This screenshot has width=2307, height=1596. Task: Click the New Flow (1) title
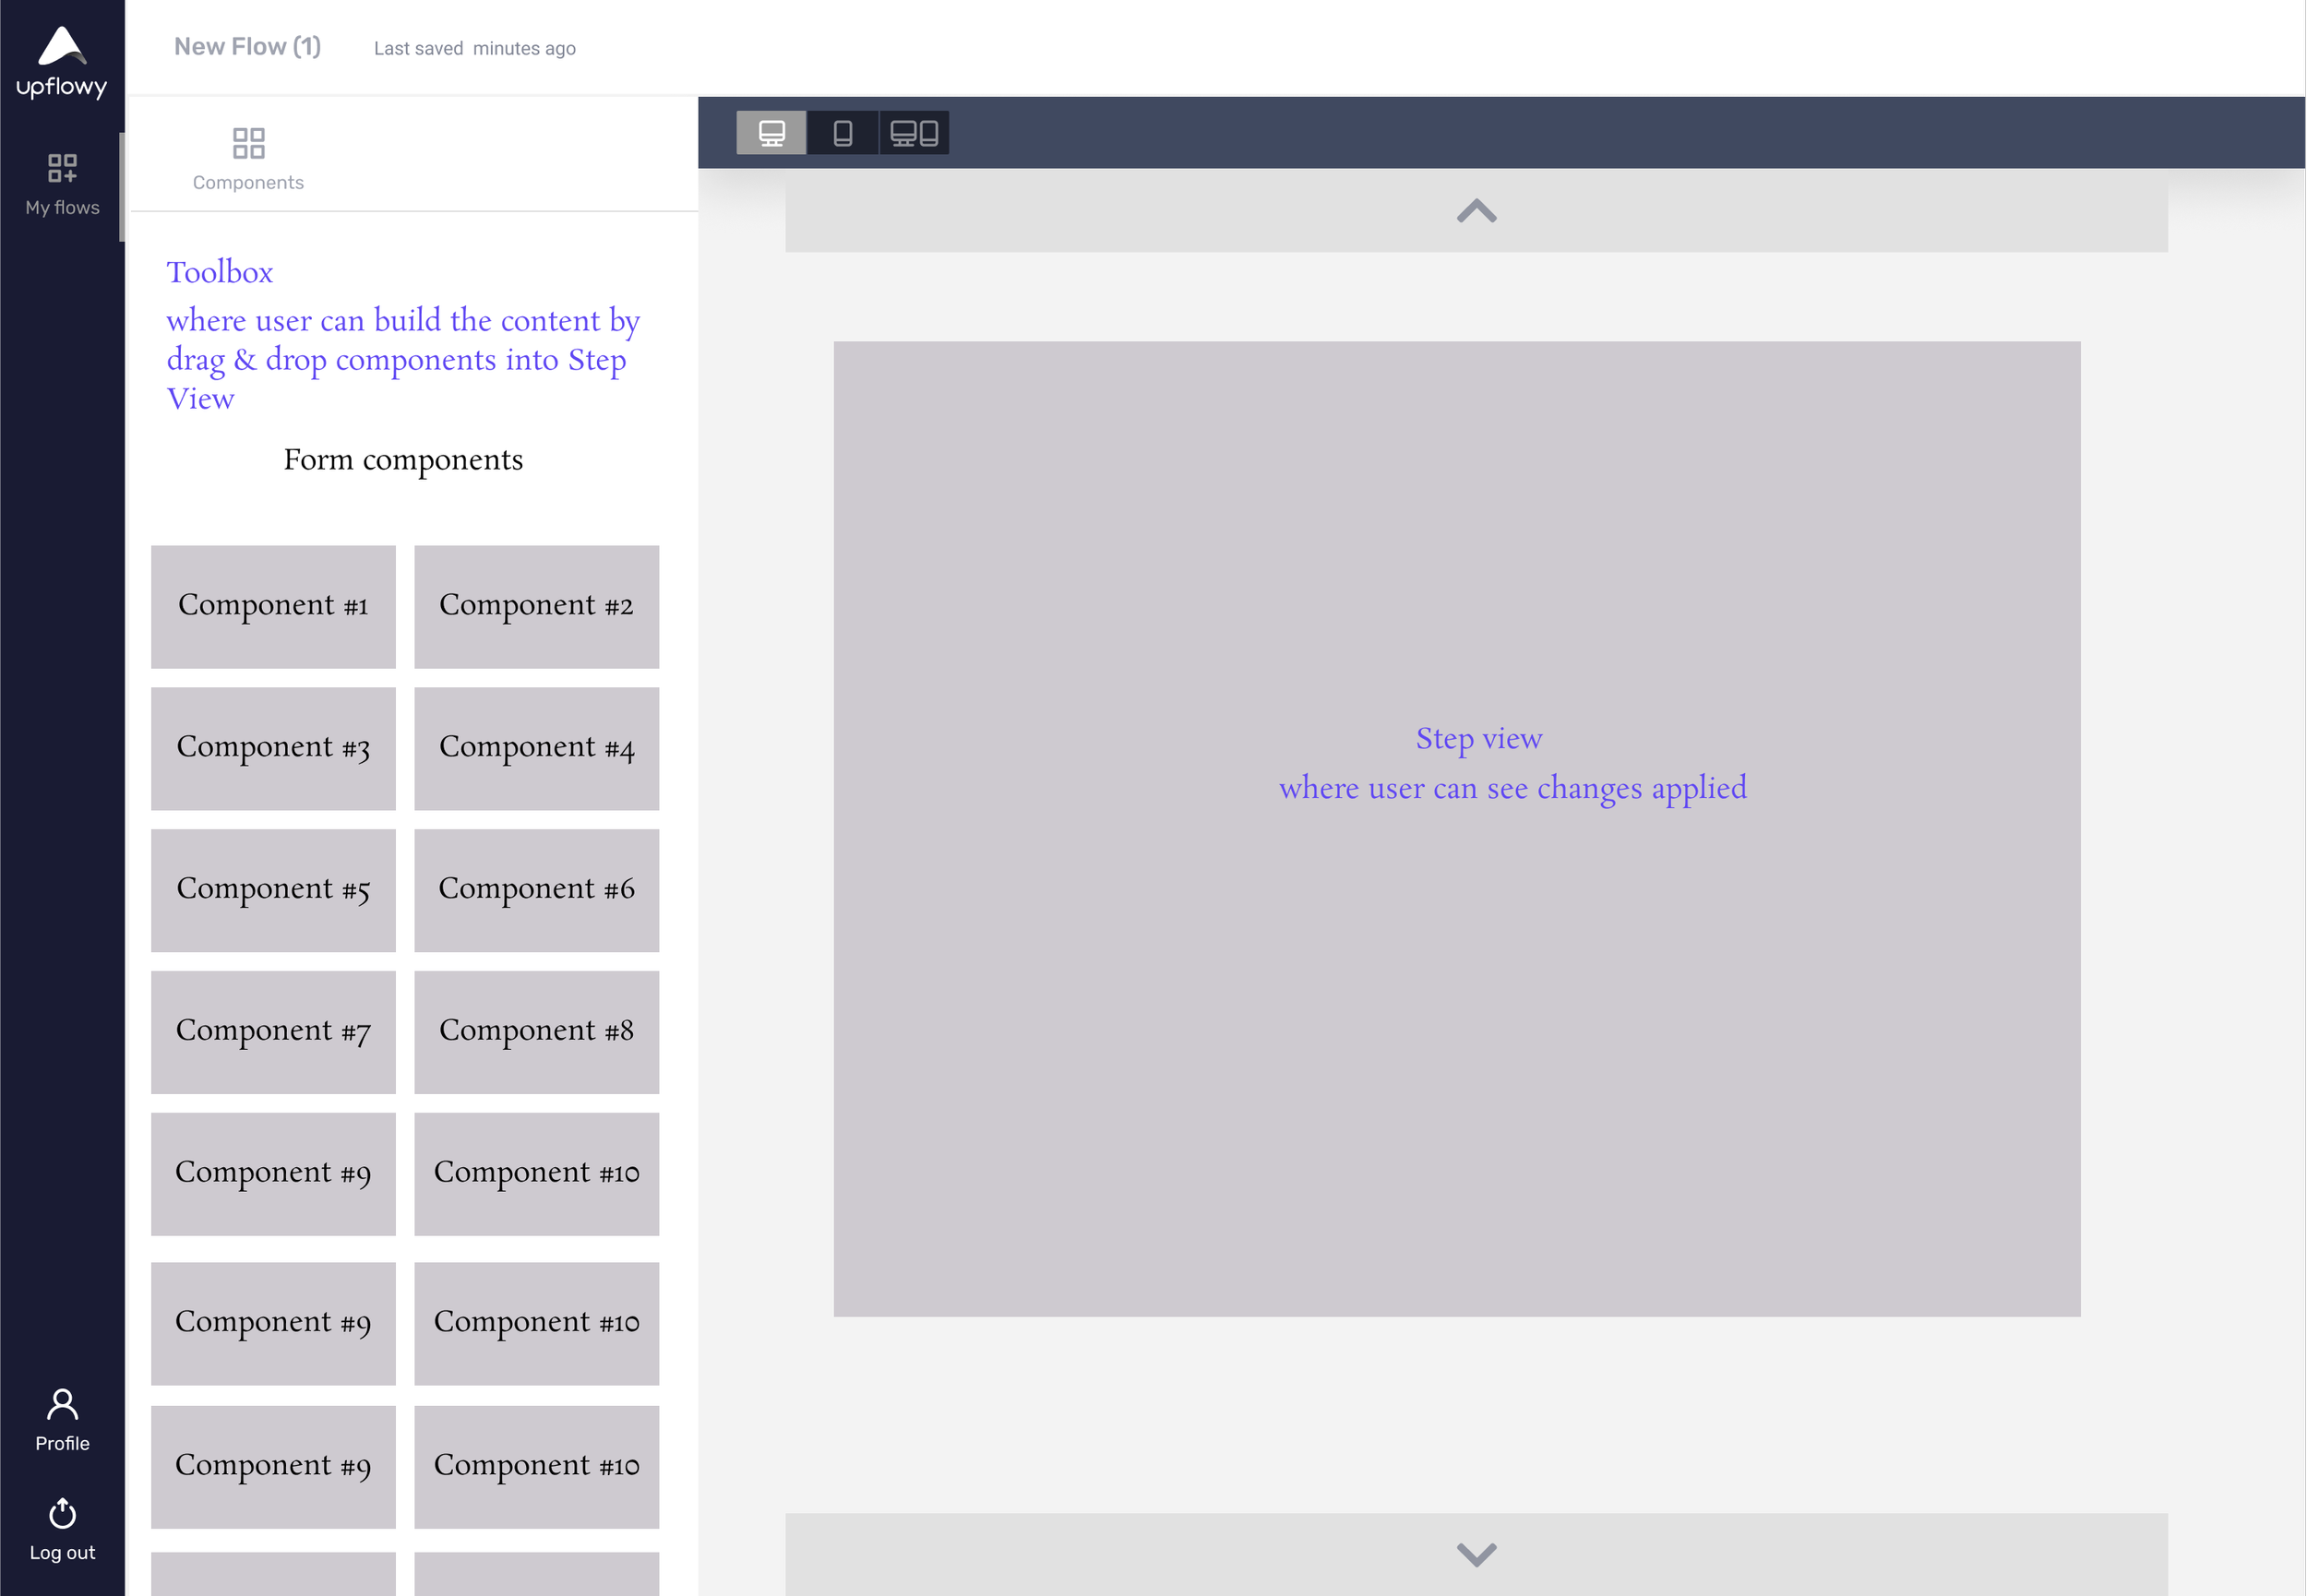coord(247,47)
